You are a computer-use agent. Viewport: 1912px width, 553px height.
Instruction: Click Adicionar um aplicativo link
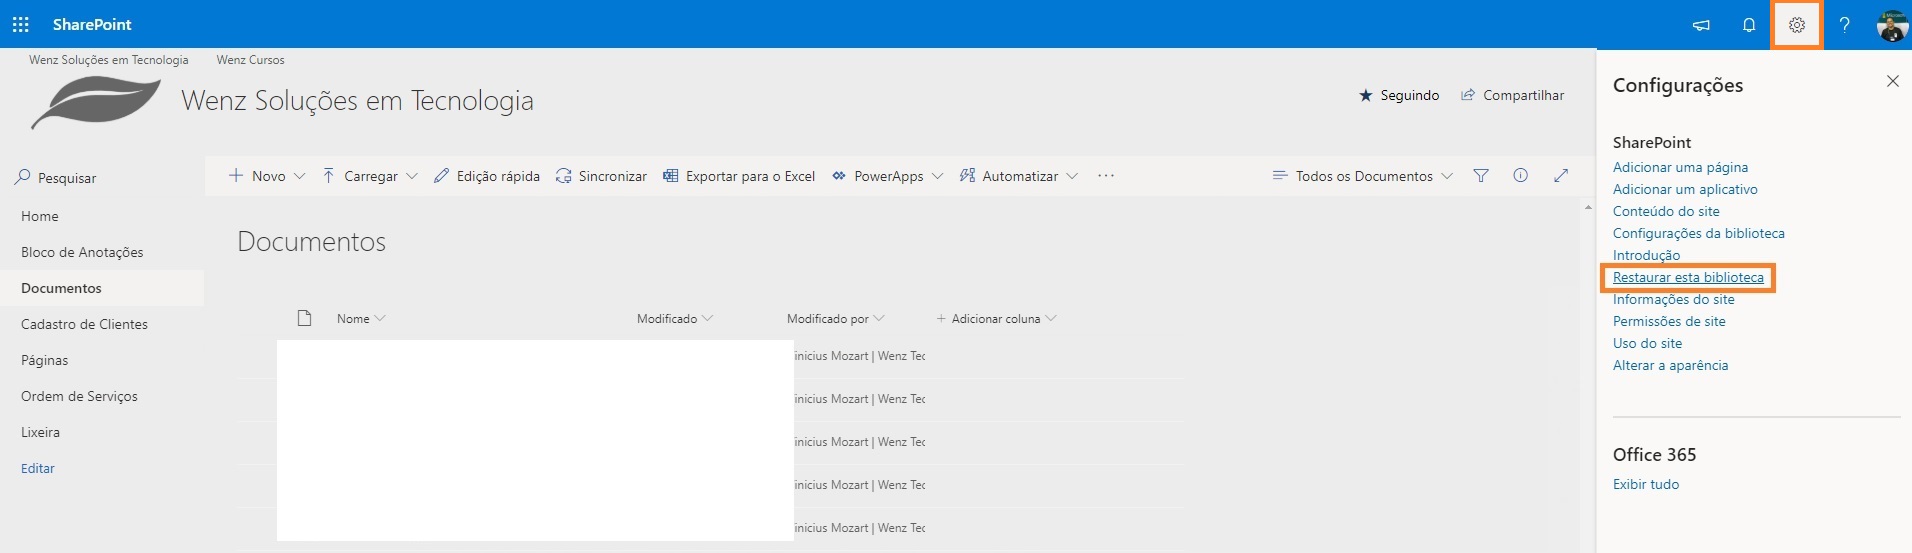[1685, 189]
